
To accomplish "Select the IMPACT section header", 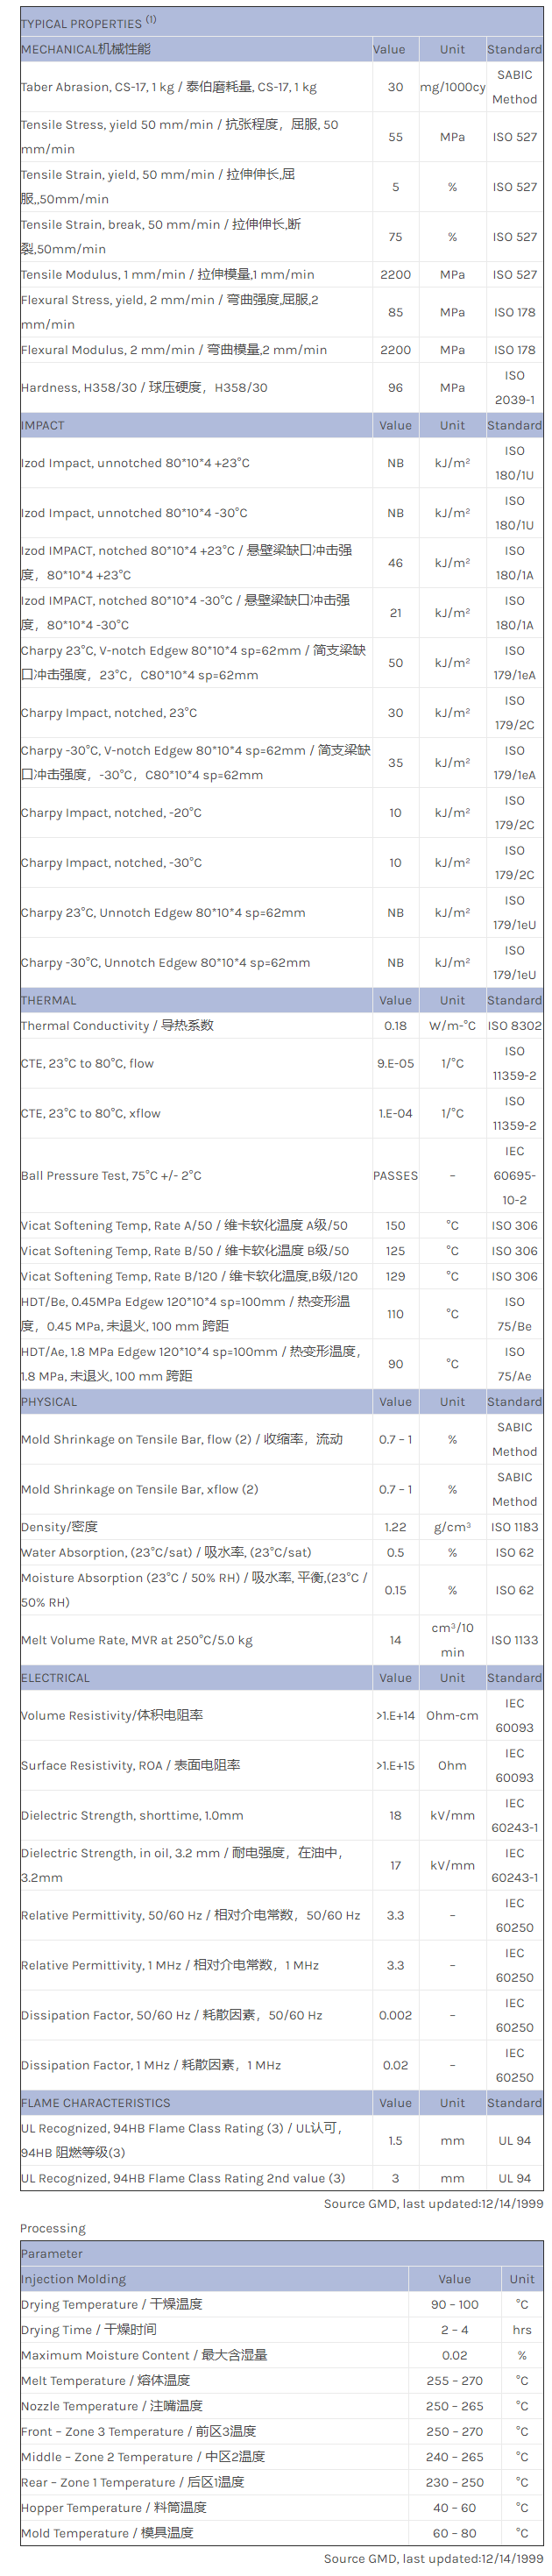I will coord(43,425).
